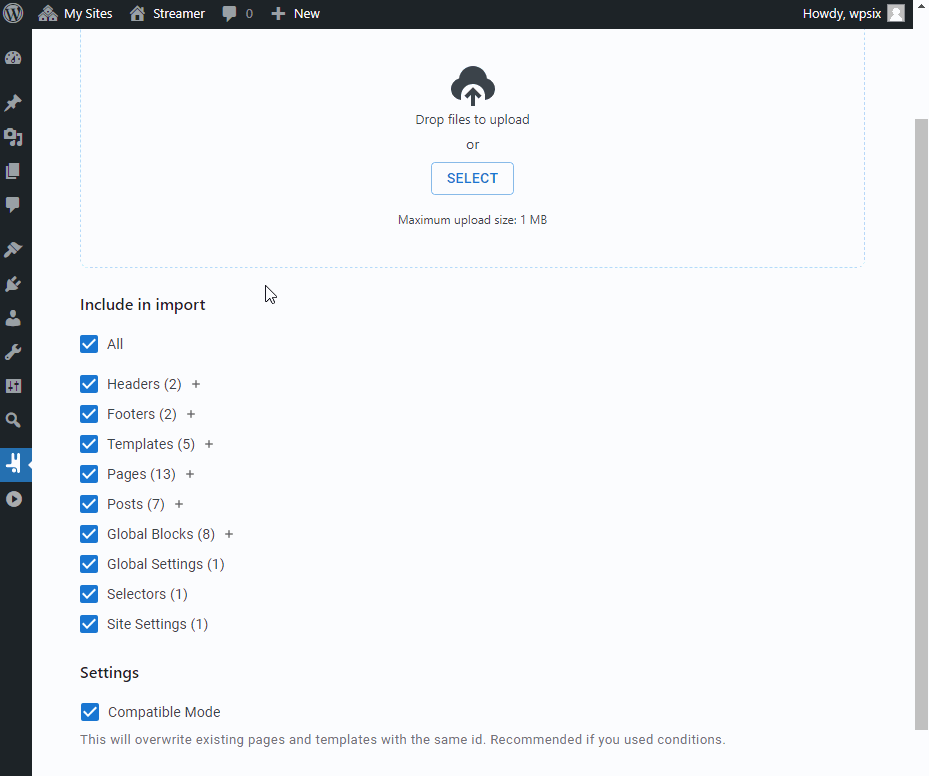Open the New item admin bar menu

coord(295,13)
